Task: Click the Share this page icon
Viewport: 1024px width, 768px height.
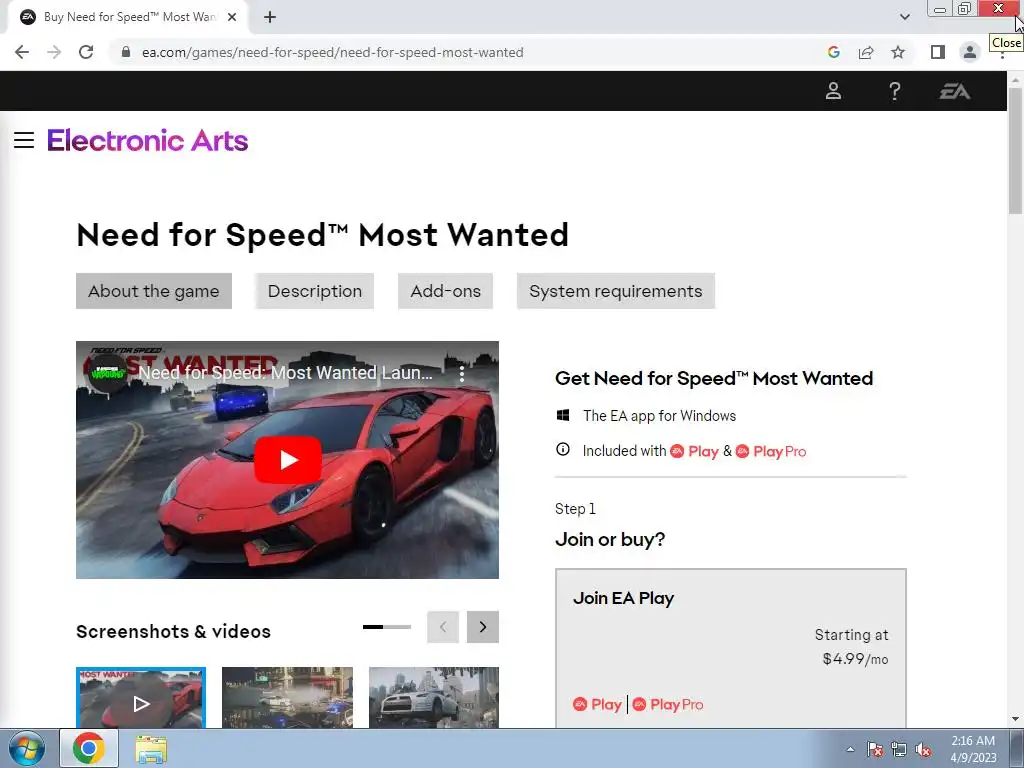Action: pos(866,52)
